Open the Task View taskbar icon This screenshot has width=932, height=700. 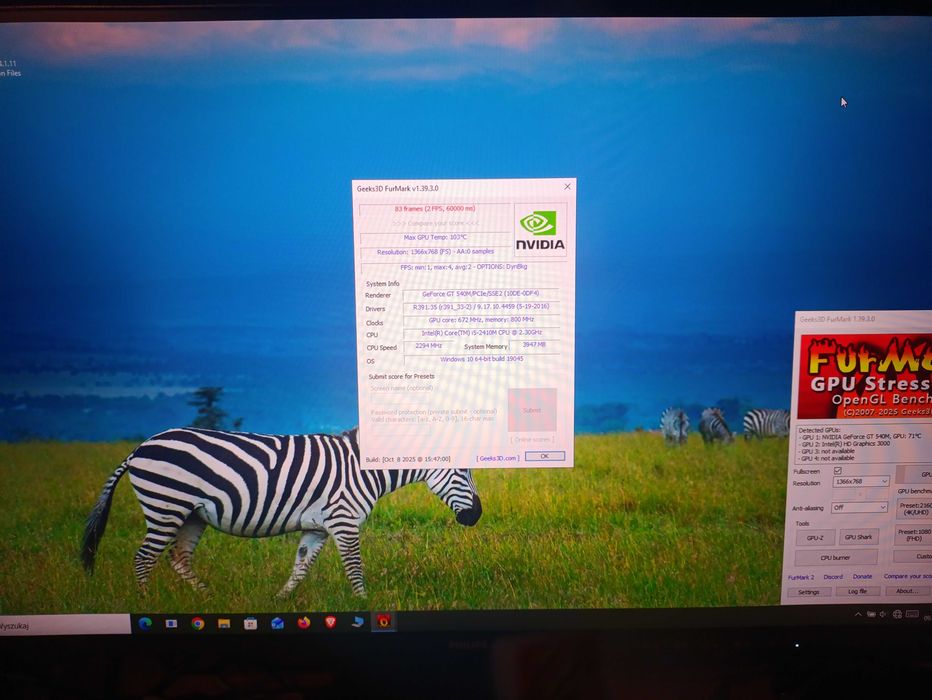(171, 623)
